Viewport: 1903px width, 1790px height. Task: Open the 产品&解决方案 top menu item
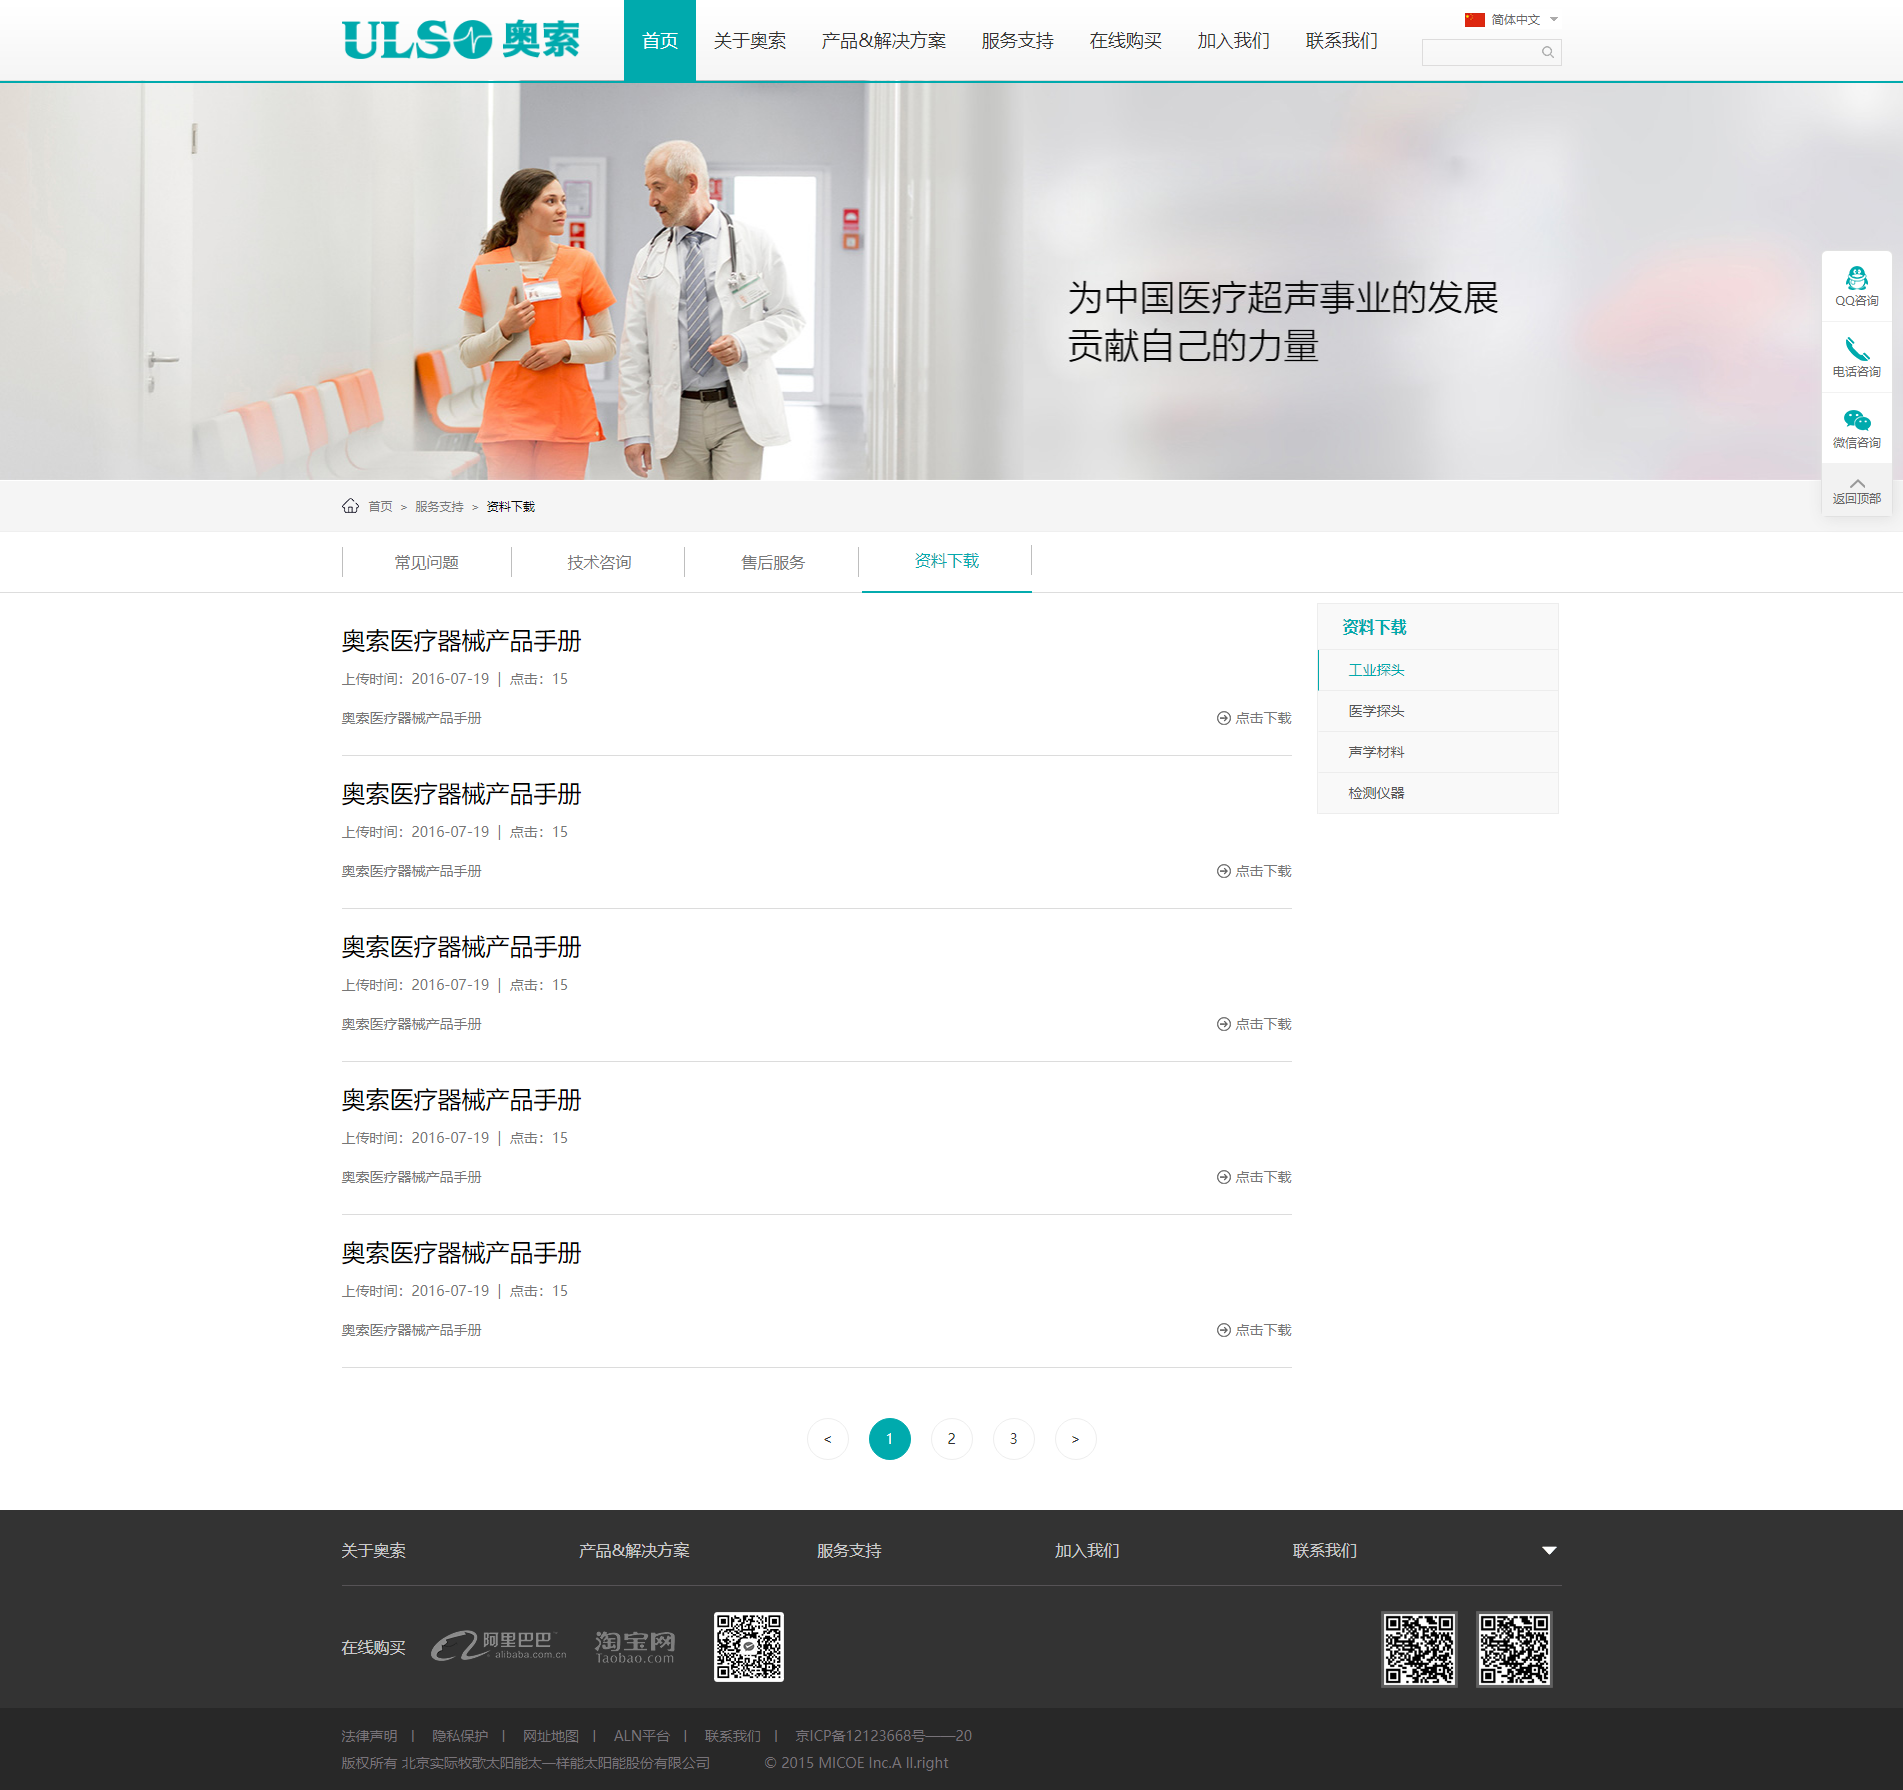883,41
